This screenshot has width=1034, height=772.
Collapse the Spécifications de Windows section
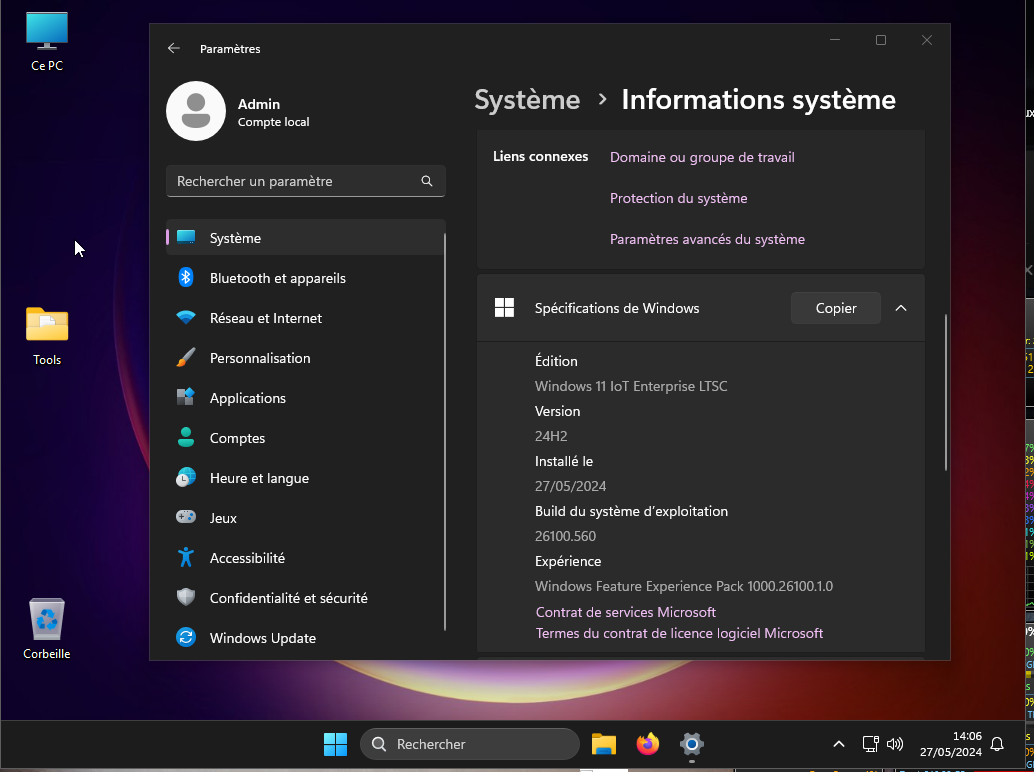click(x=901, y=308)
